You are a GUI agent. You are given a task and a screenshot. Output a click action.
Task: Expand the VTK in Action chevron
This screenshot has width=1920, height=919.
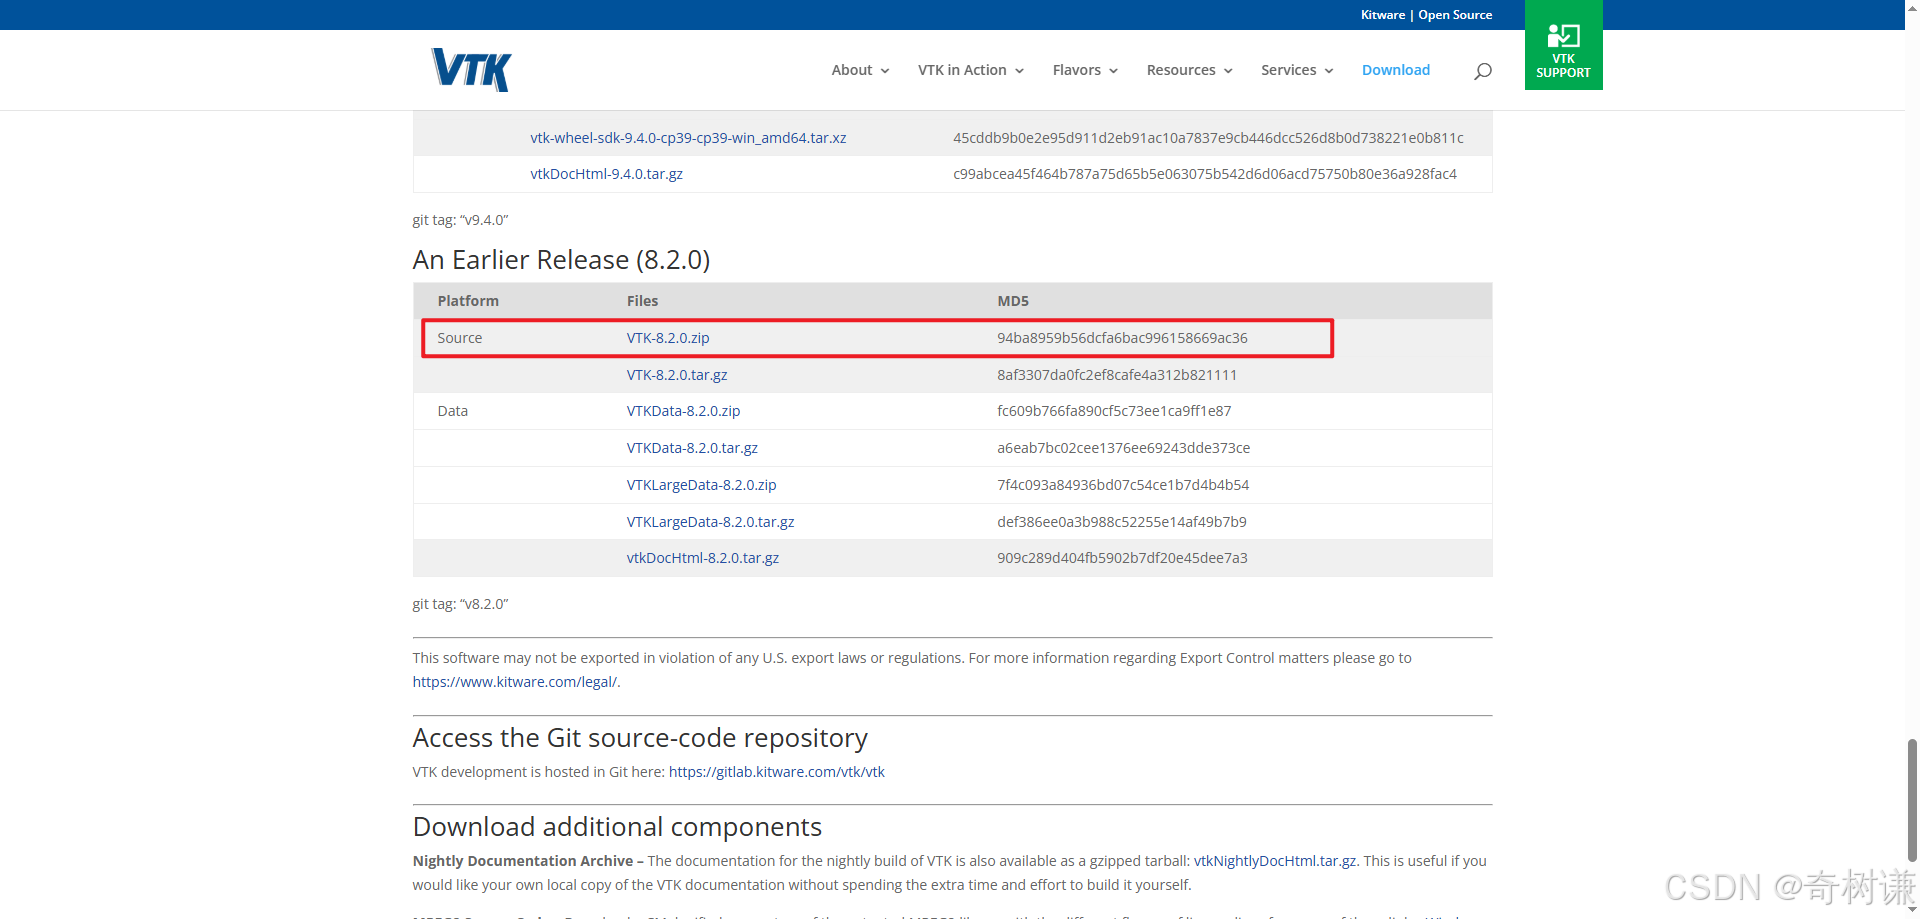(1019, 71)
